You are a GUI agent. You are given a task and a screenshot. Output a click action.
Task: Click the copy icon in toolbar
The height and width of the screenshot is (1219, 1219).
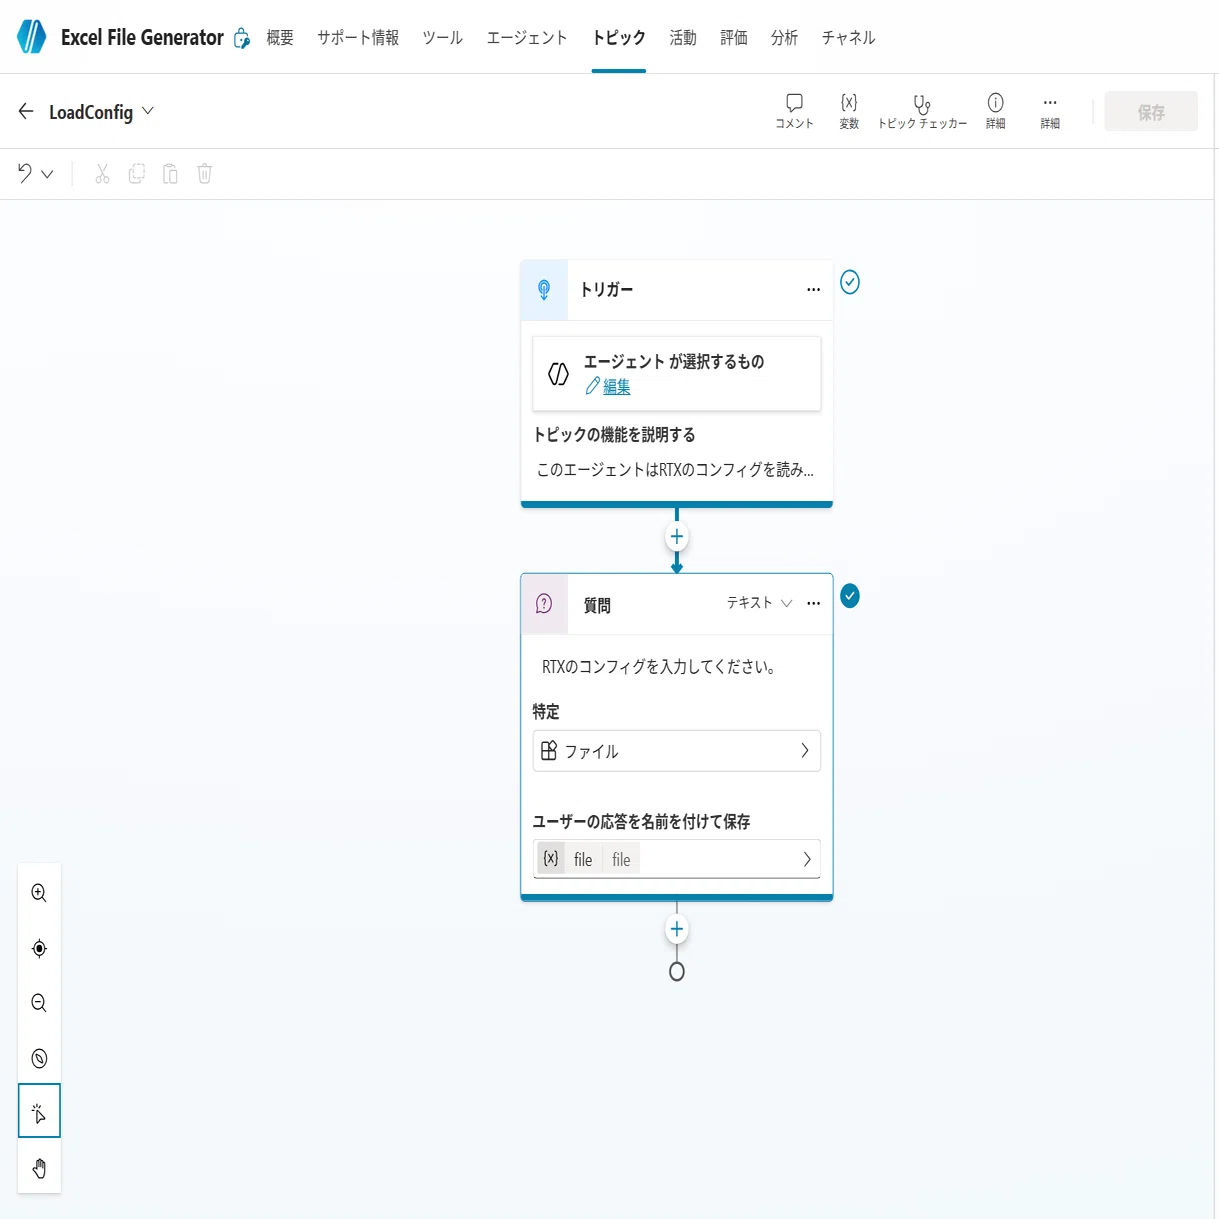point(137,174)
